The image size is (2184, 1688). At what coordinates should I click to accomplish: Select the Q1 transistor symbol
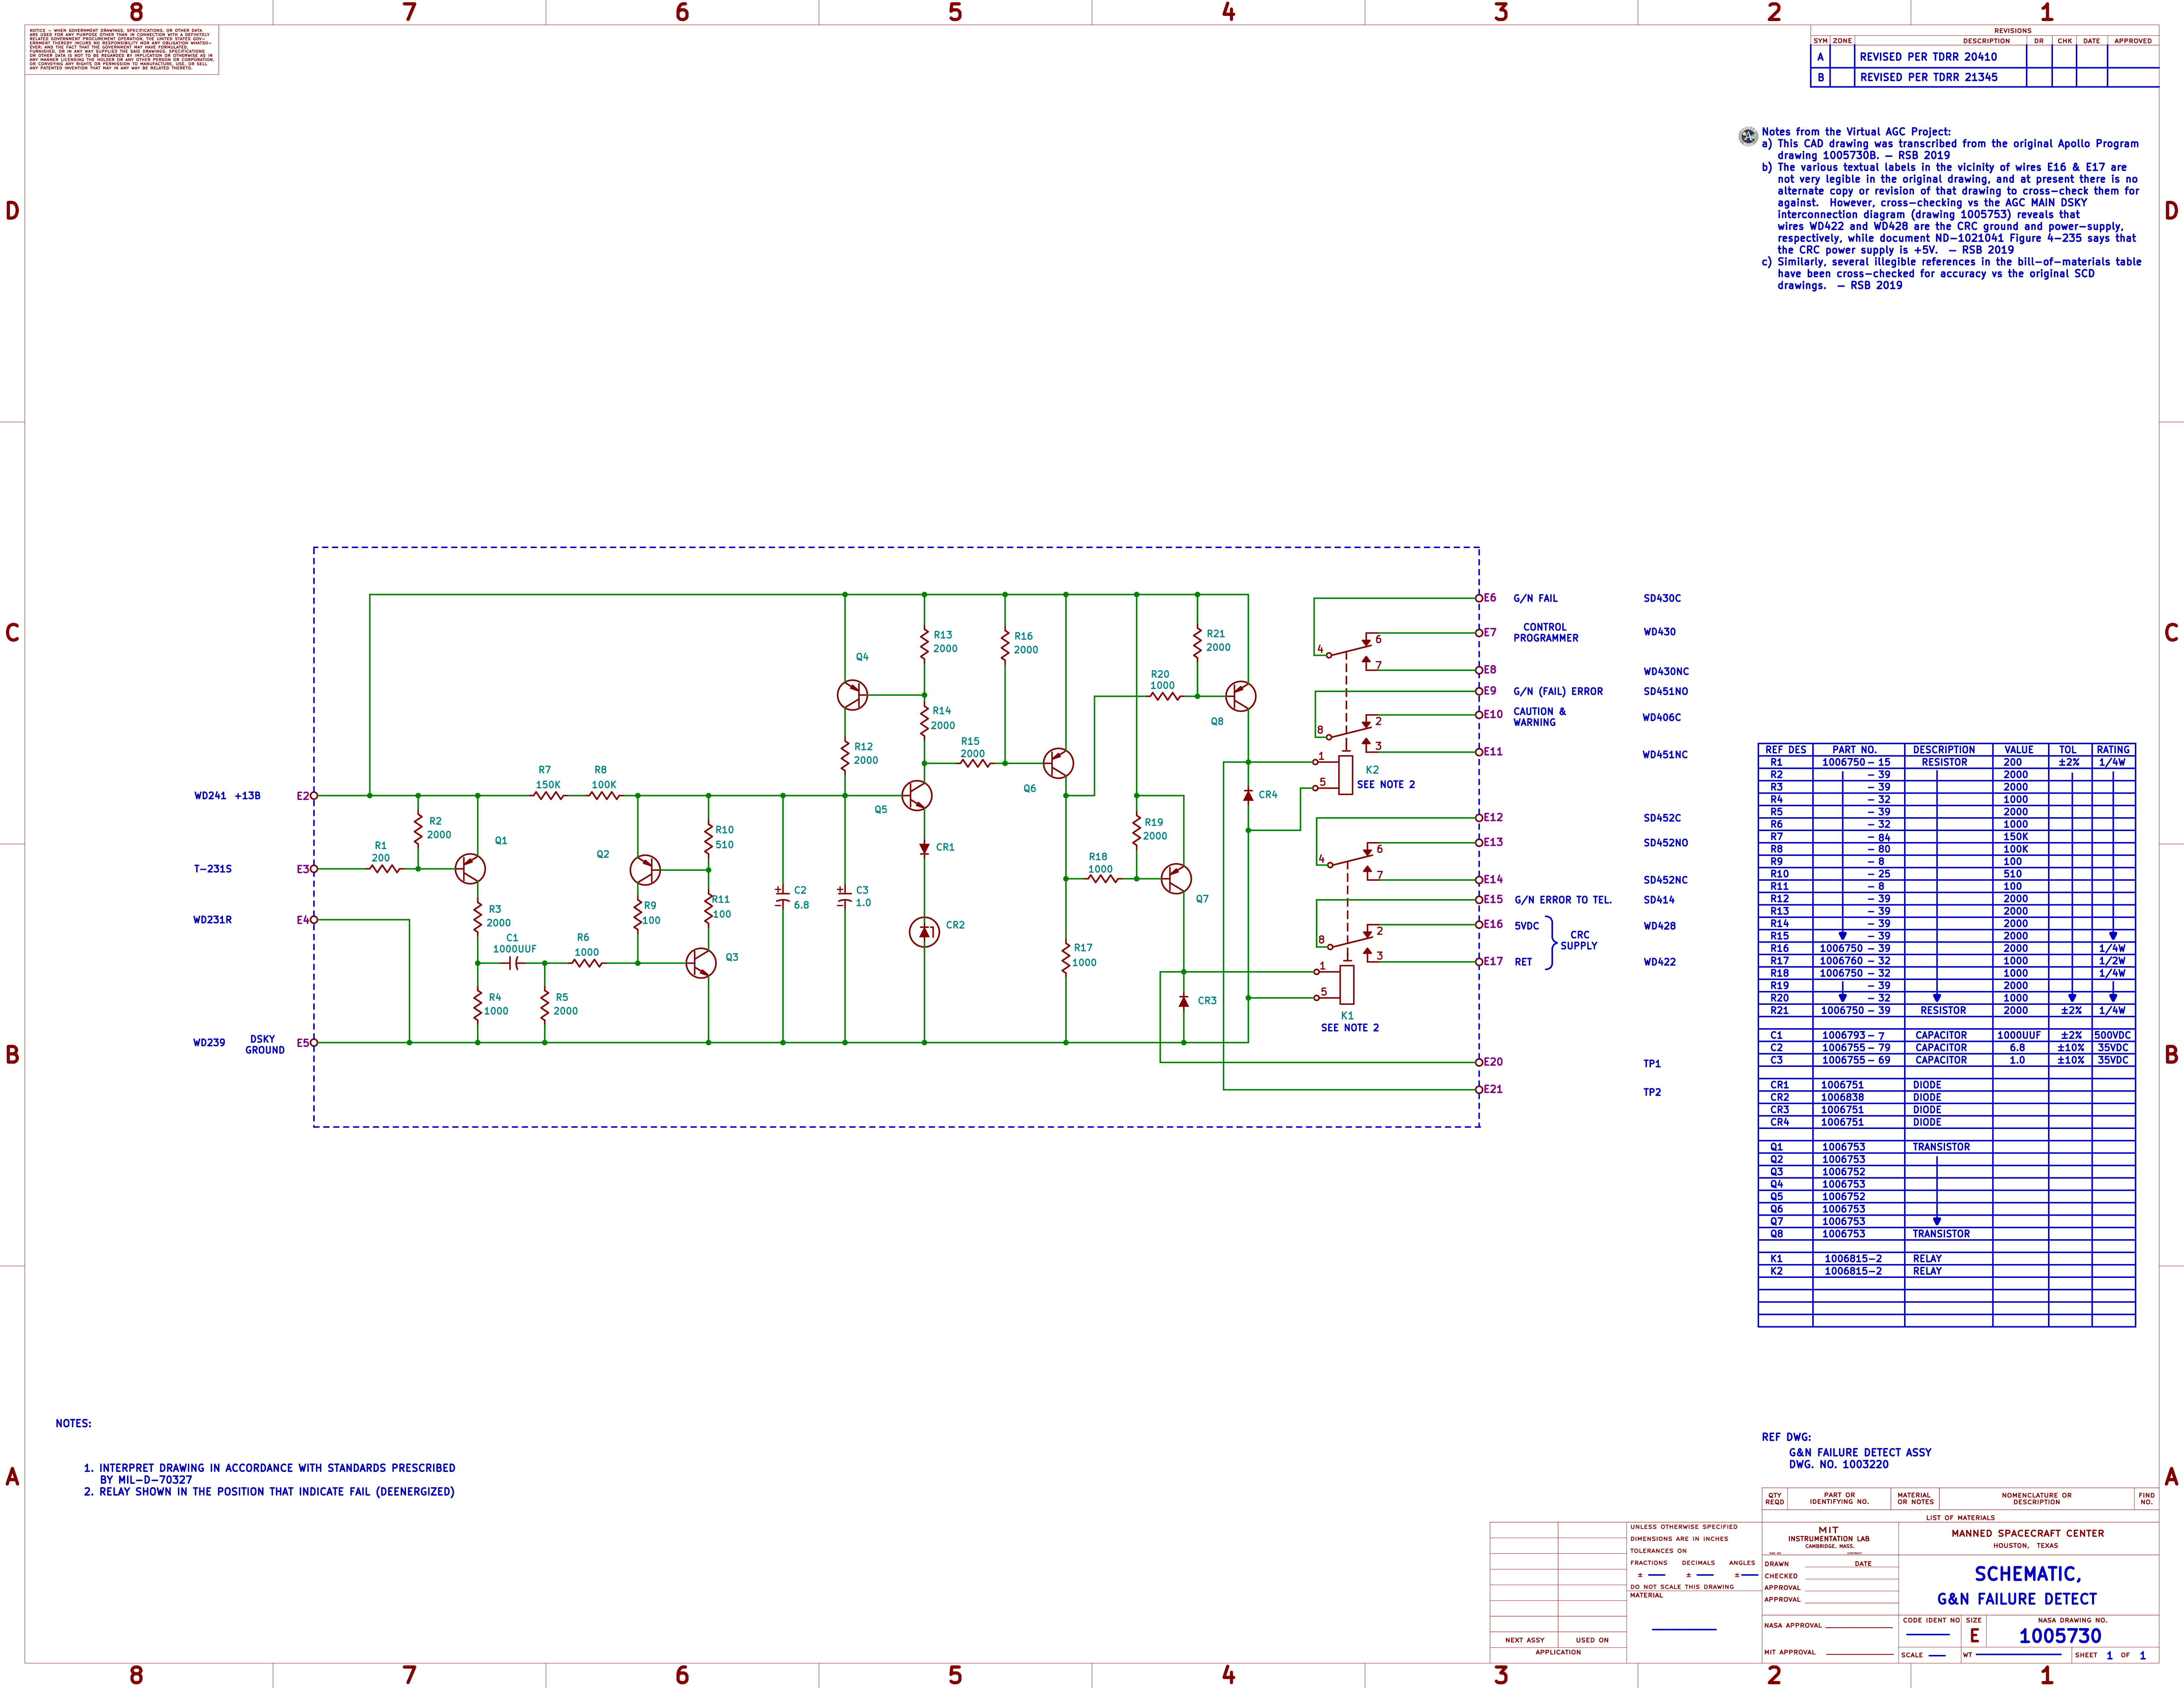pos(470,869)
